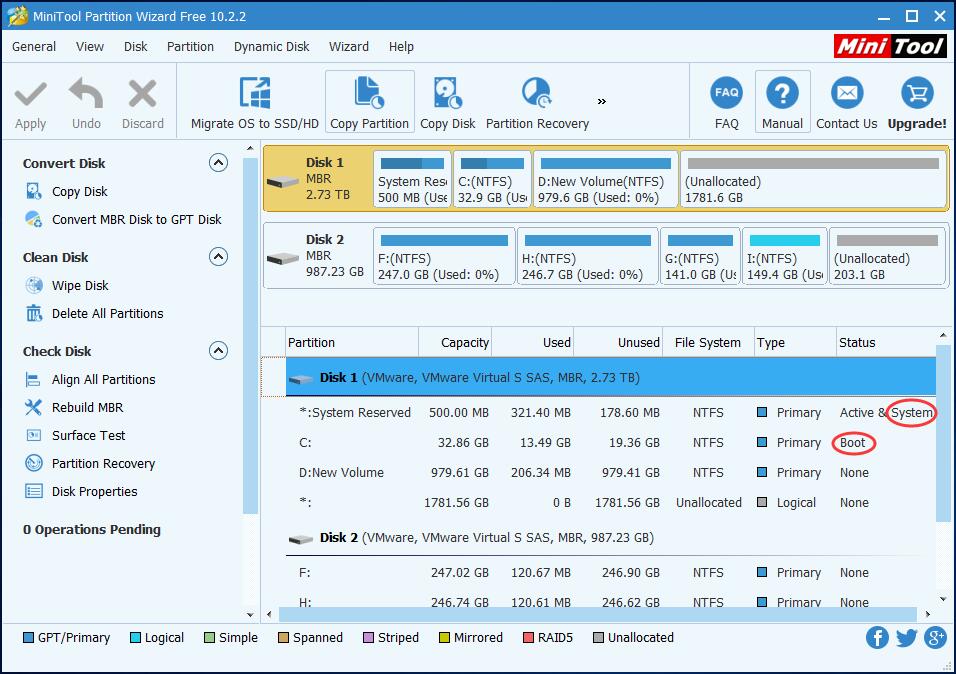Viewport: 956px width, 674px height.
Task: Click the partition list horizontal scrollbar
Action: 598,614
